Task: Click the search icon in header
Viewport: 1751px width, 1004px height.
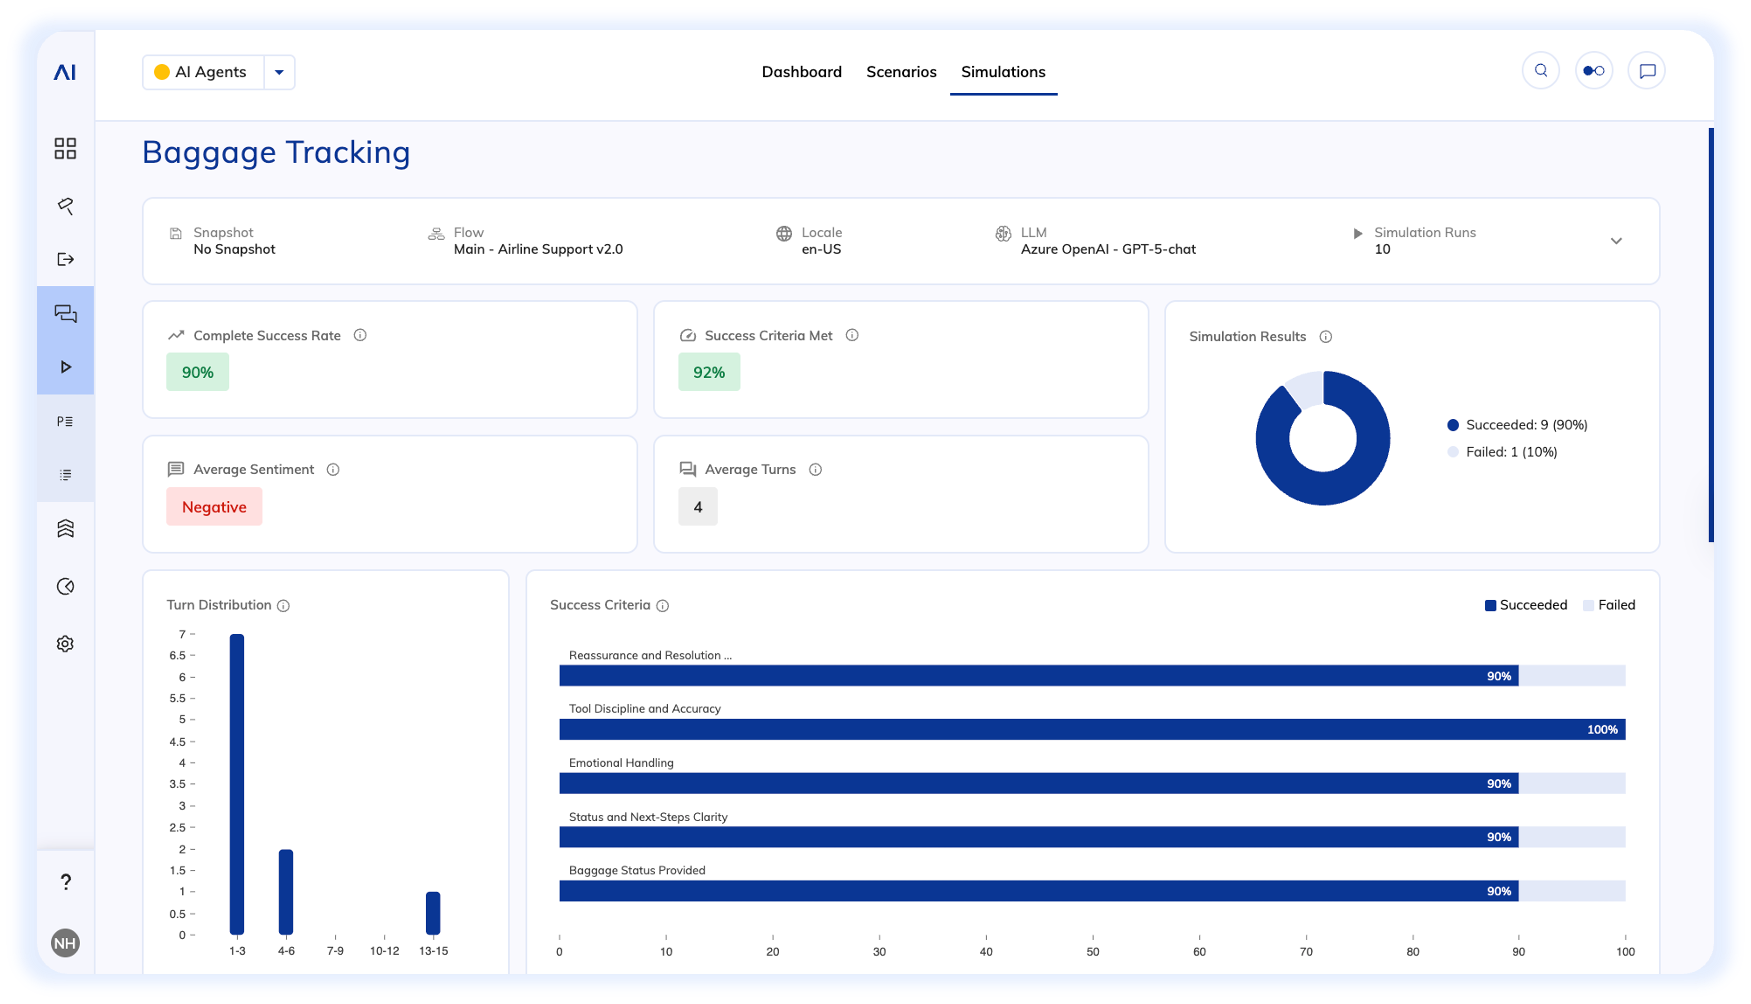Action: click(x=1540, y=71)
